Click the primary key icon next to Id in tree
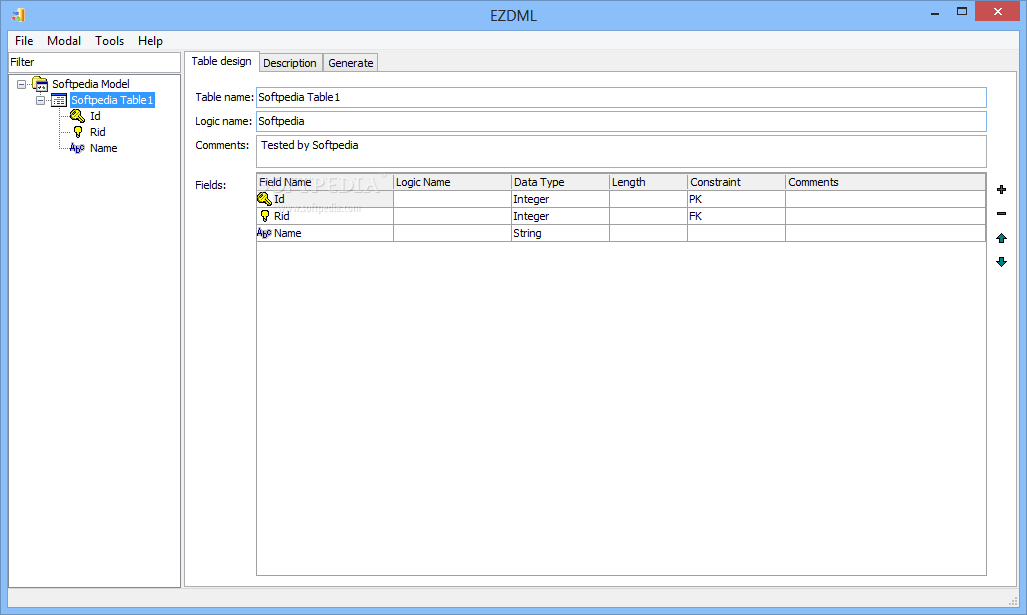The width and height of the screenshot is (1027, 615). click(x=77, y=116)
